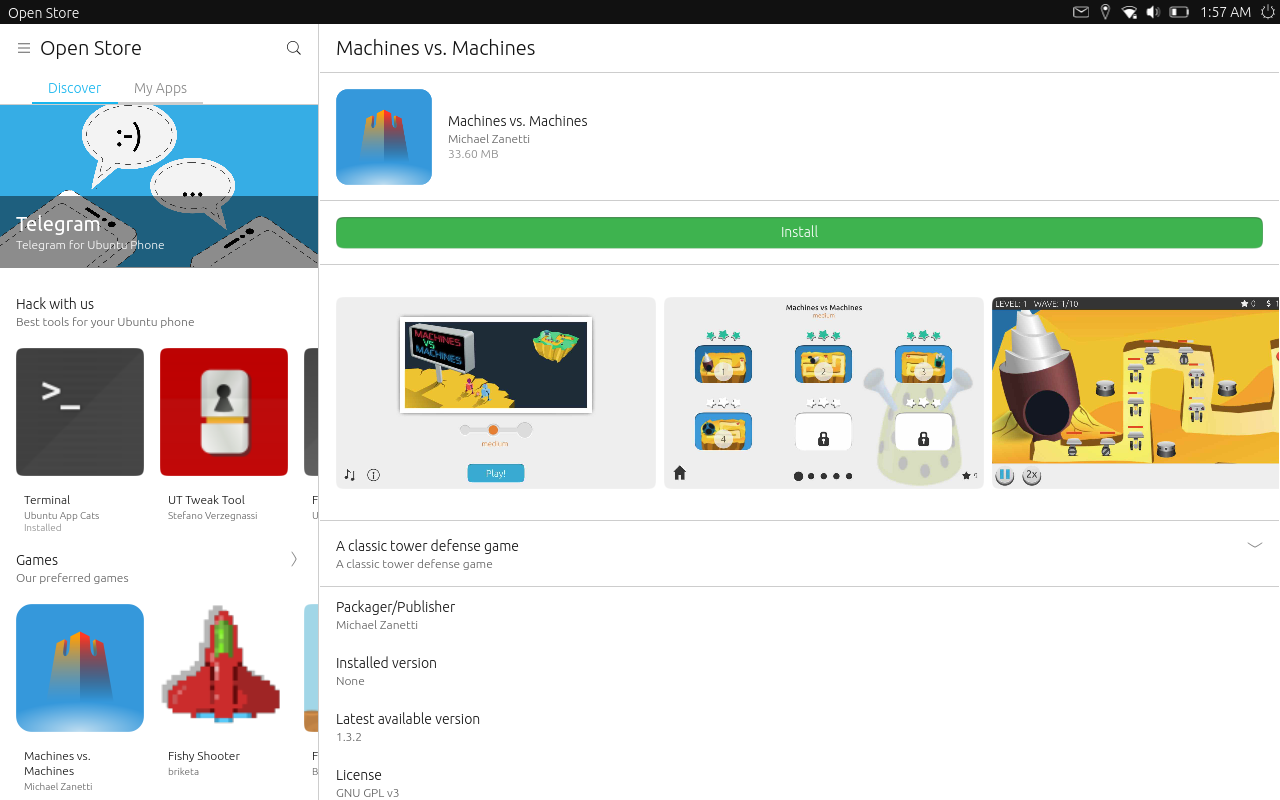Click the 1.3.2 version value
Screen dimensions: 1280x800
(x=349, y=737)
